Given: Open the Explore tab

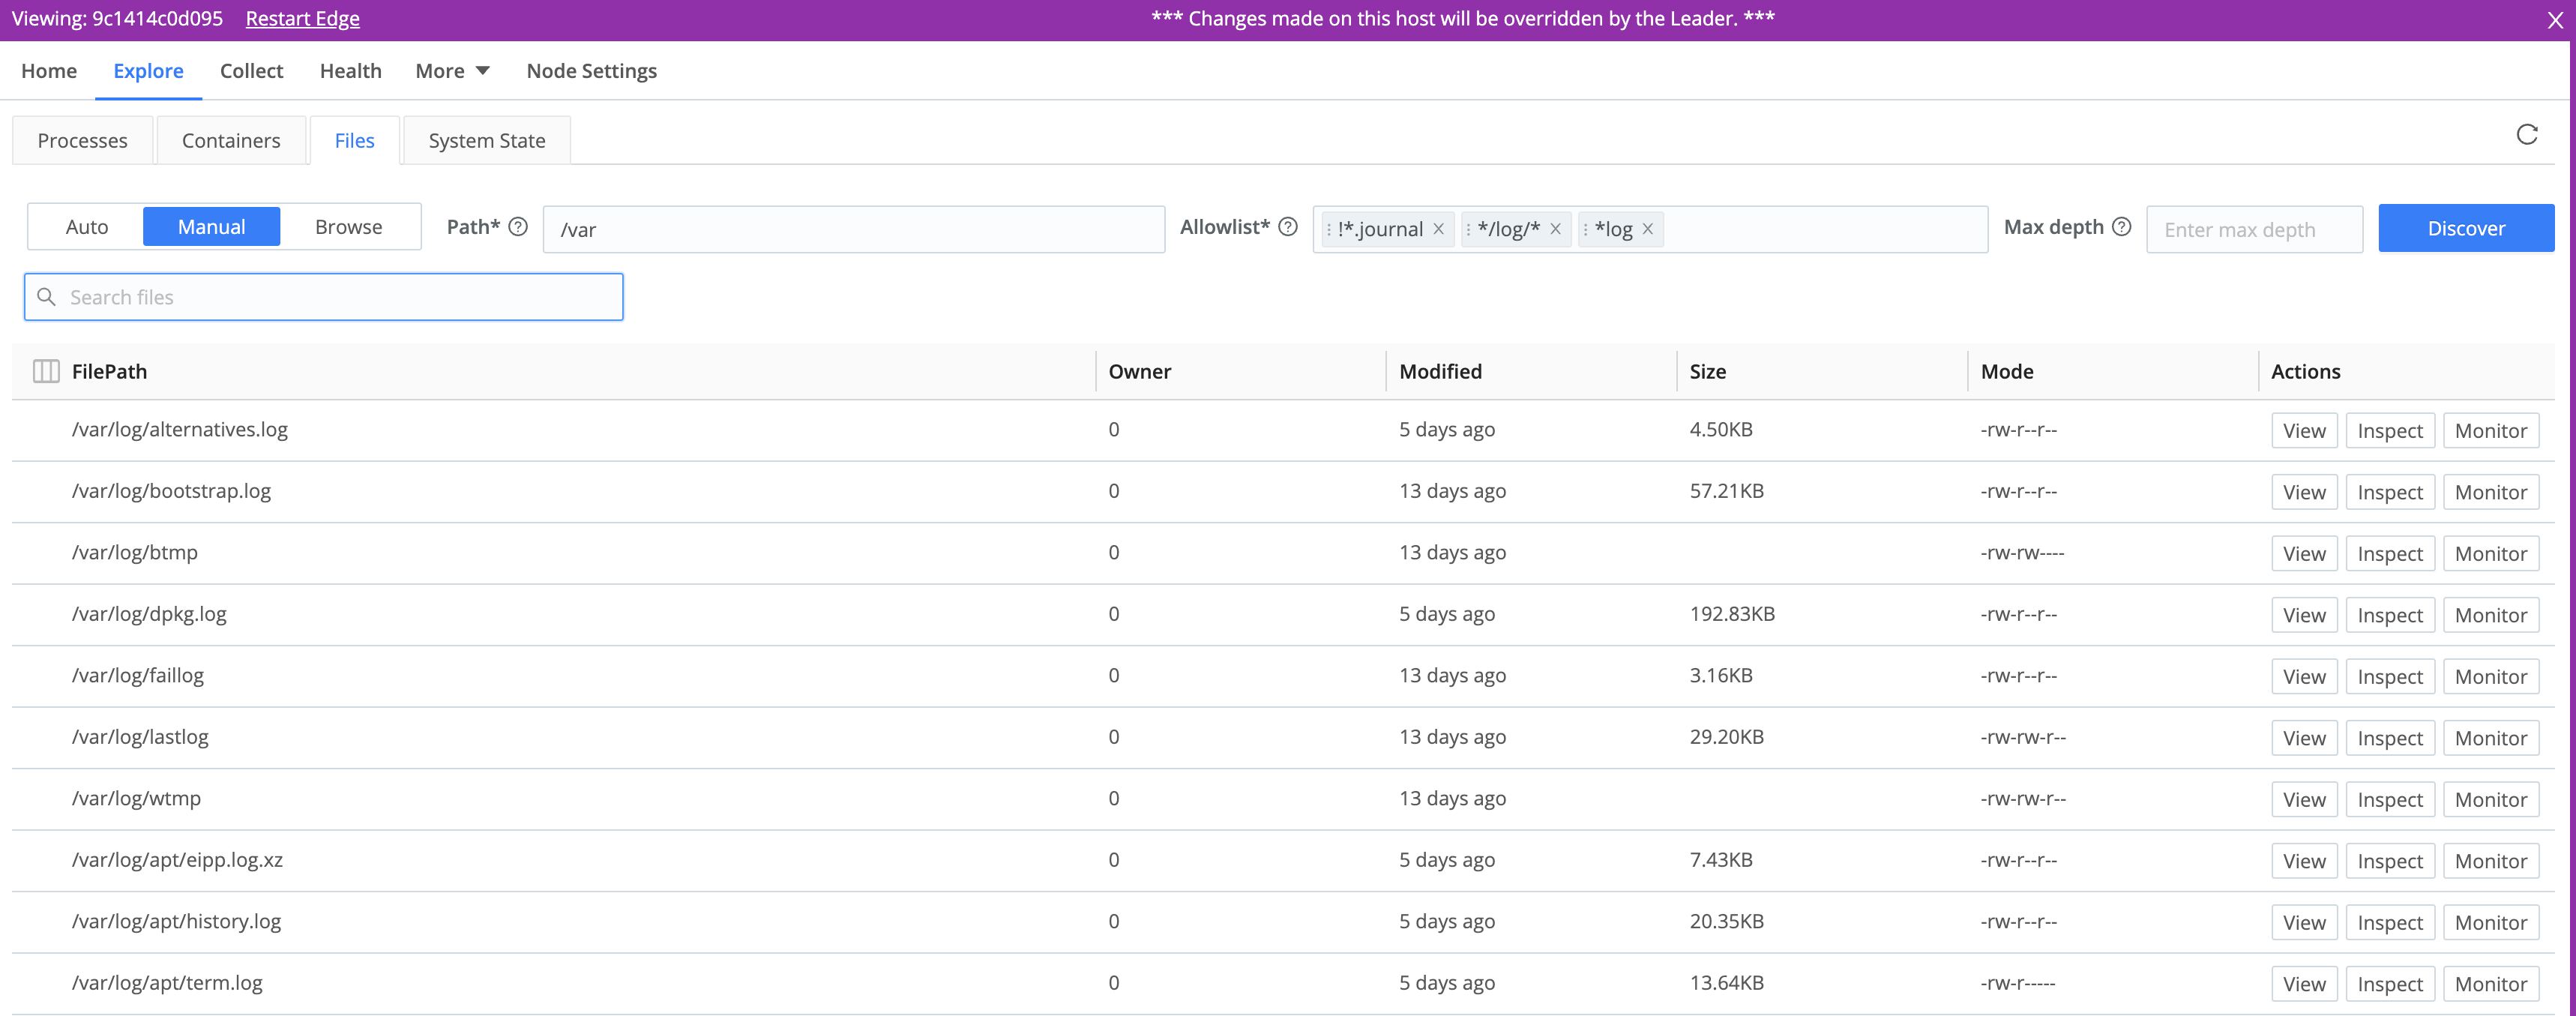Looking at the screenshot, I should 148,71.
